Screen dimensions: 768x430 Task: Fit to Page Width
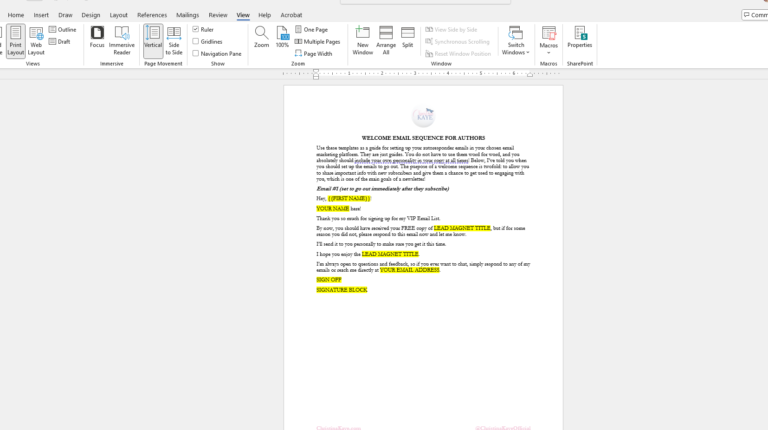[x=313, y=53]
